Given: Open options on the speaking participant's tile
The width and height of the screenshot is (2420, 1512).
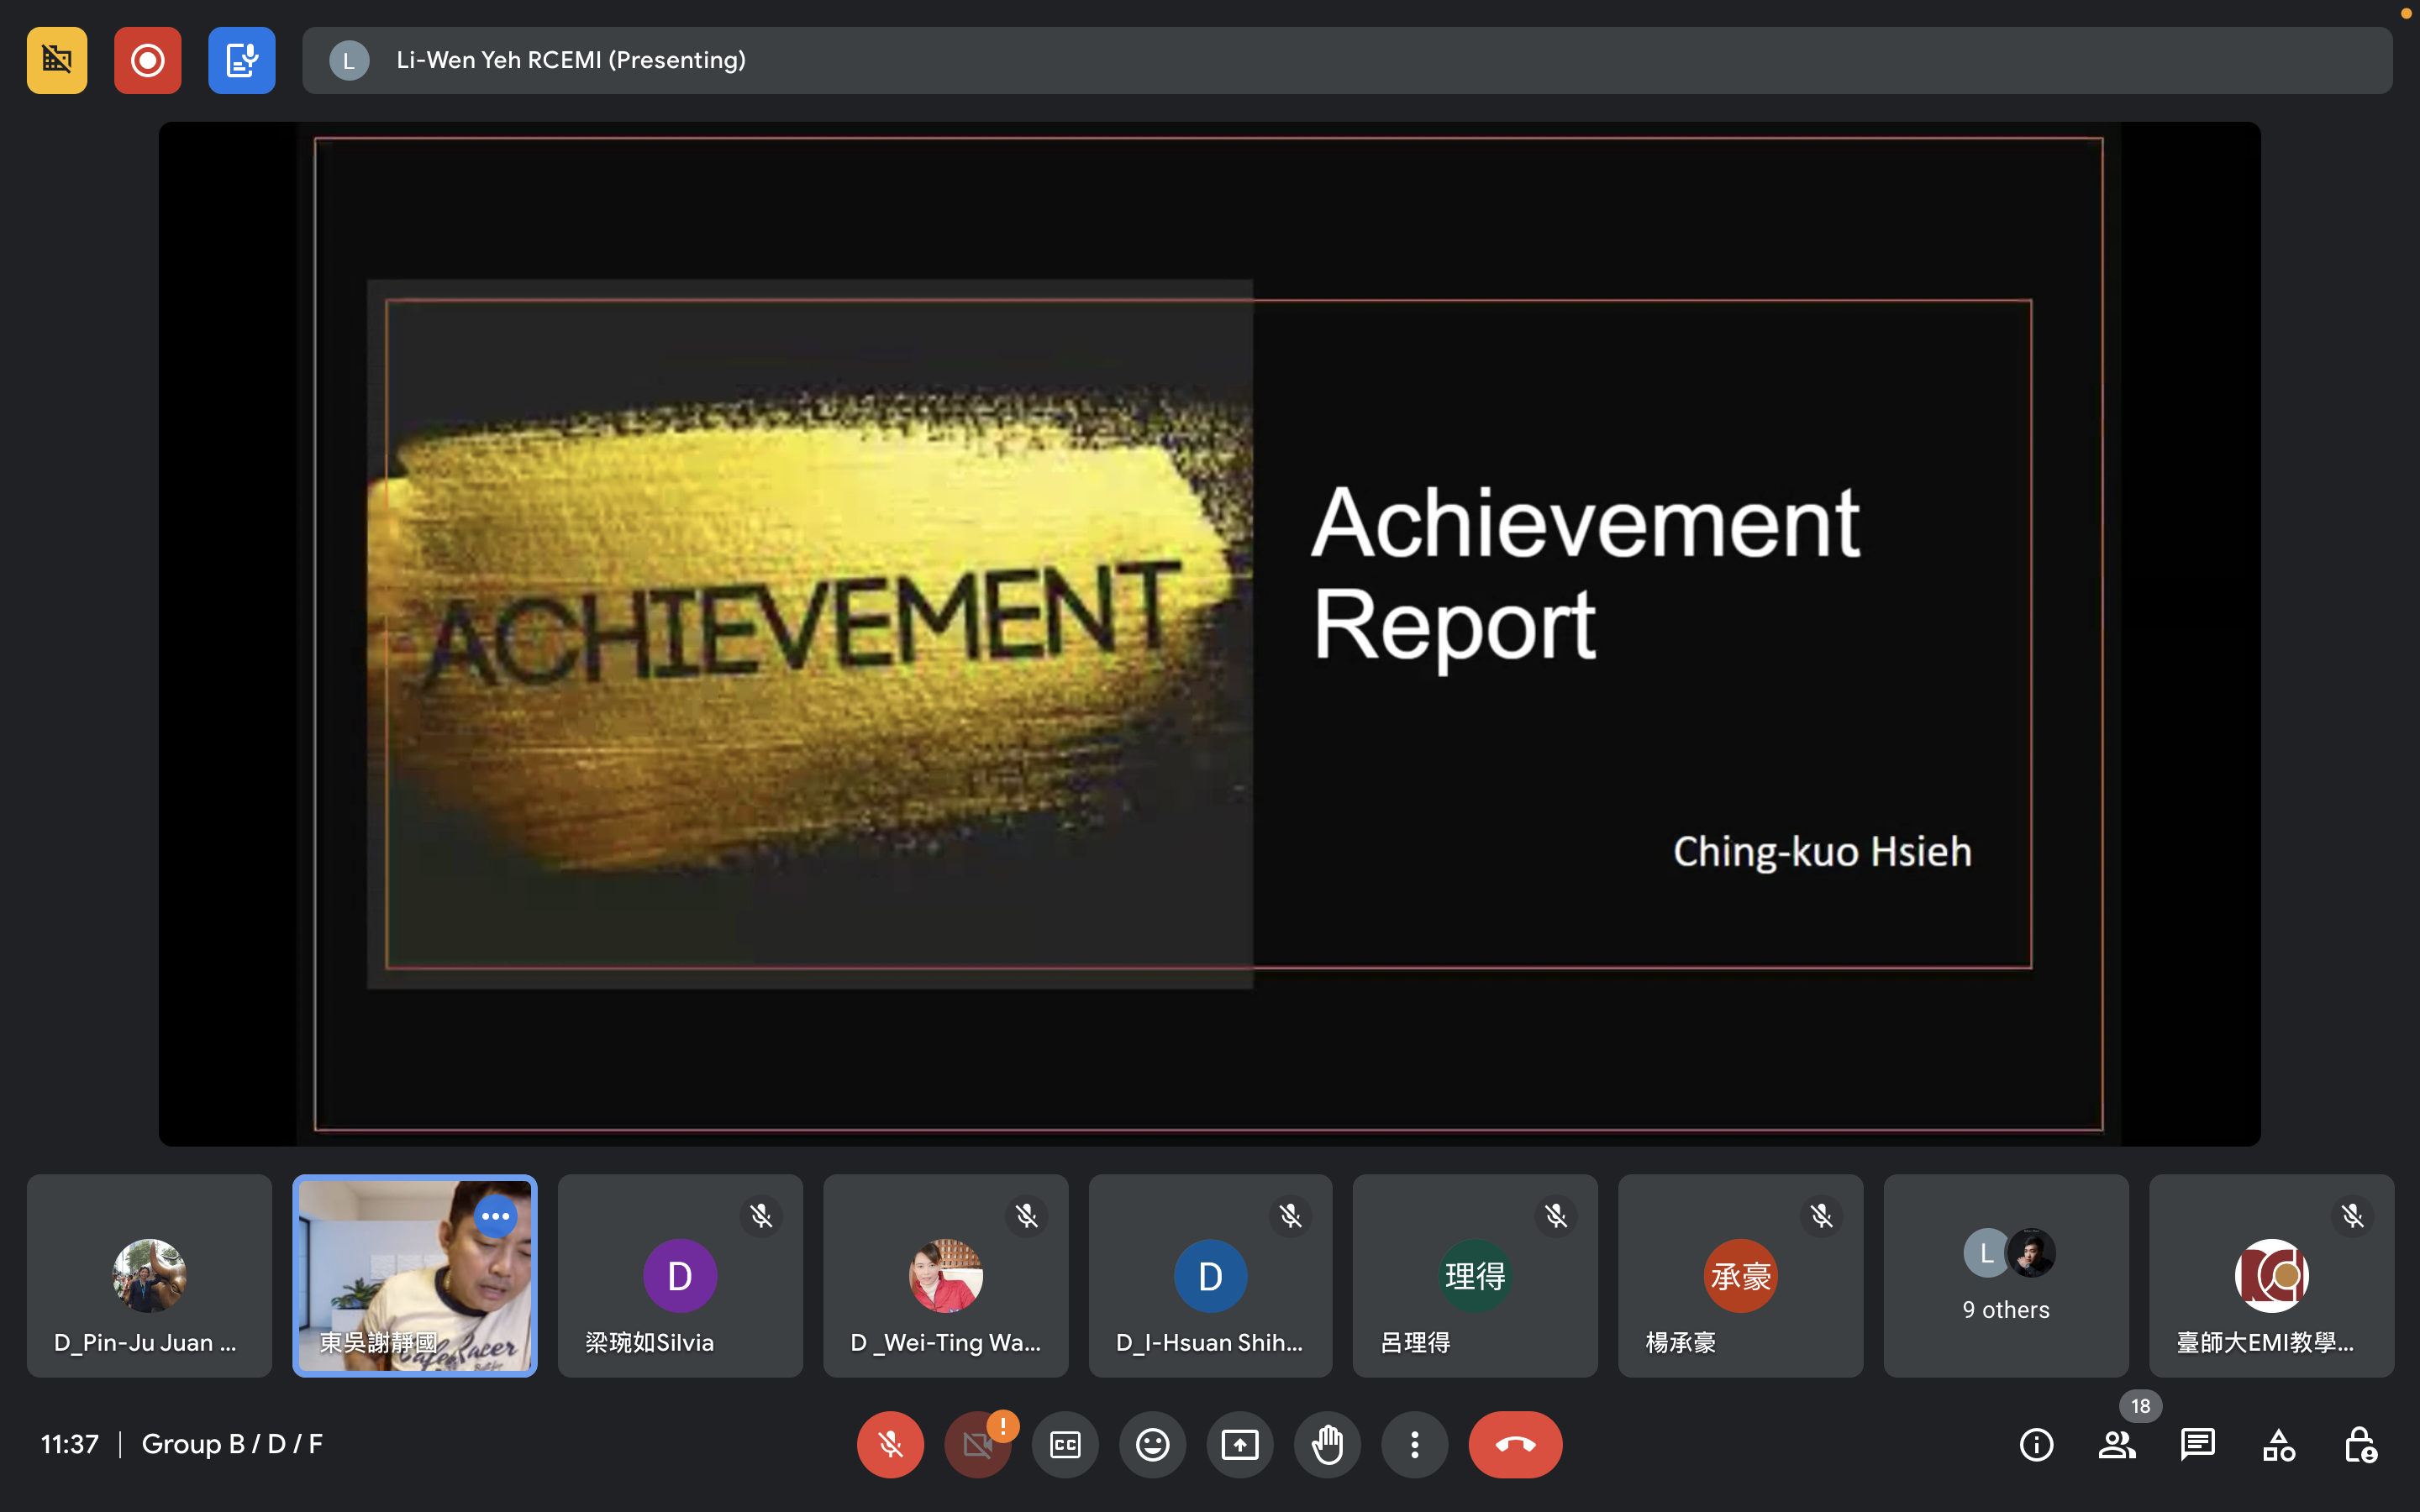Looking at the screenshot, I should [x=495, y=1216].
